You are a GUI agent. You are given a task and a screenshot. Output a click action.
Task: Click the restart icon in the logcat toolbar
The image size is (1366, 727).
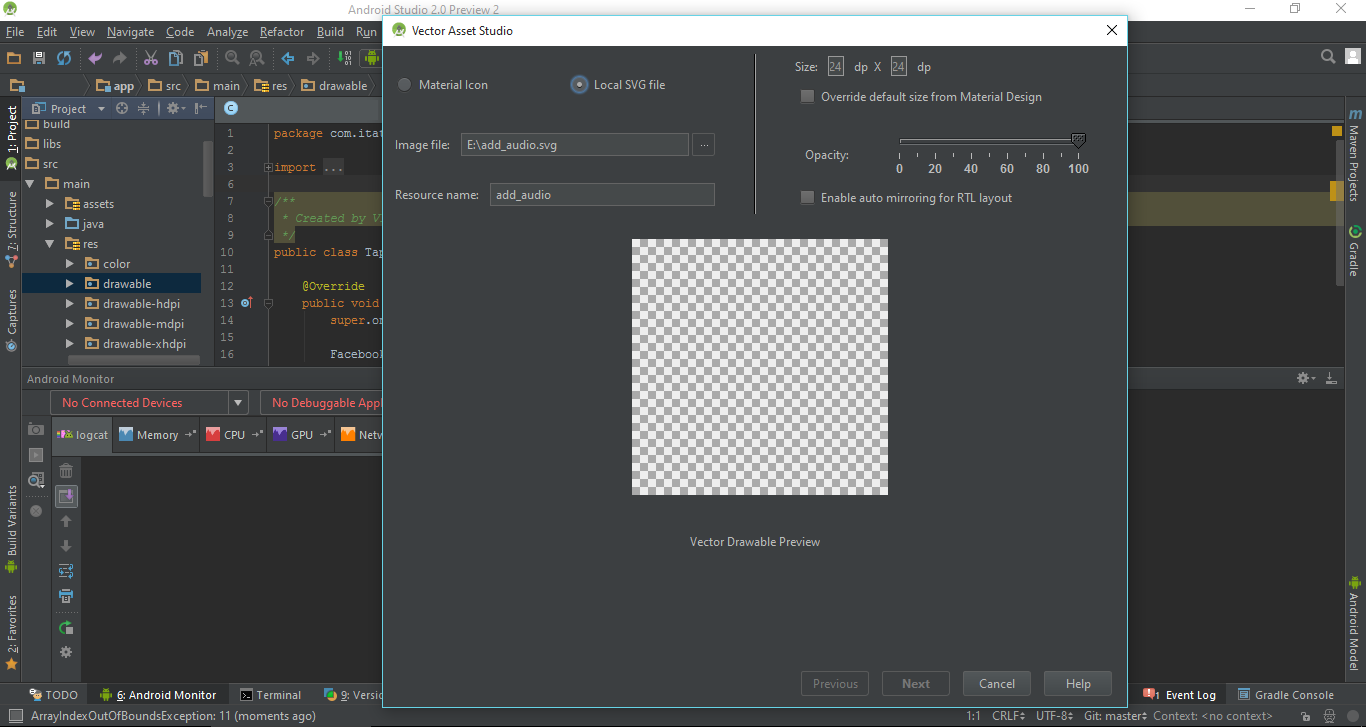[66, 627]
